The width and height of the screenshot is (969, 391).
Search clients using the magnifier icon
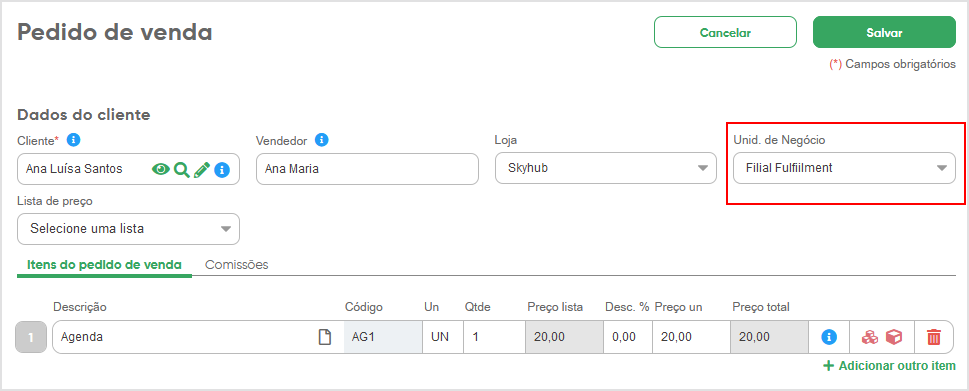click(x=182, y=169)
